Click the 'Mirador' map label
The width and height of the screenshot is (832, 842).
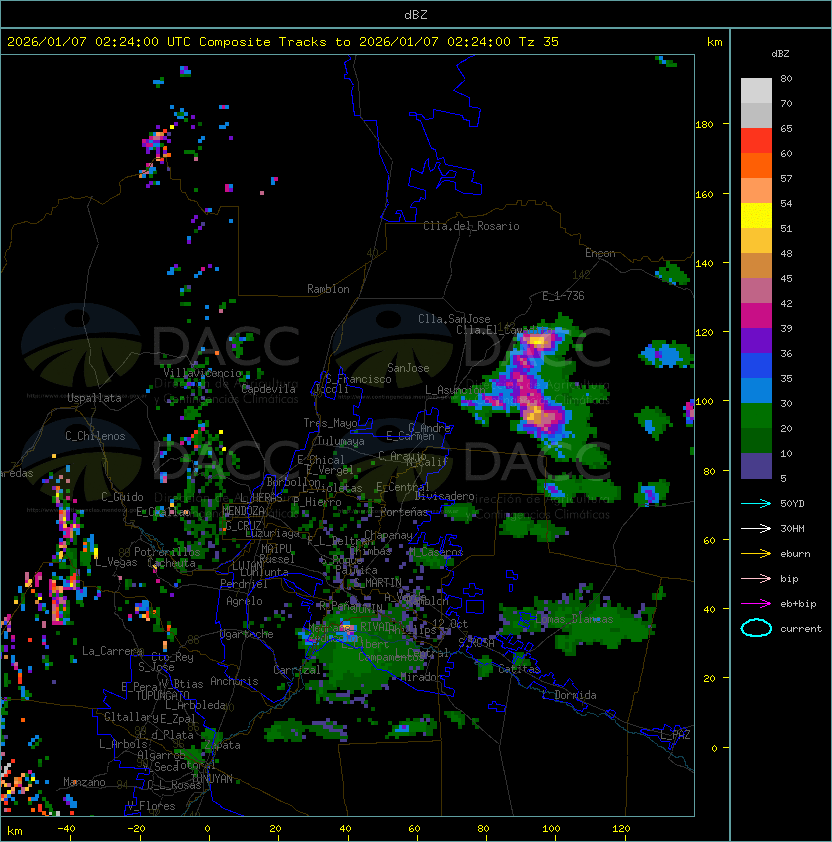pyautogui.click(x=422, y=677)
